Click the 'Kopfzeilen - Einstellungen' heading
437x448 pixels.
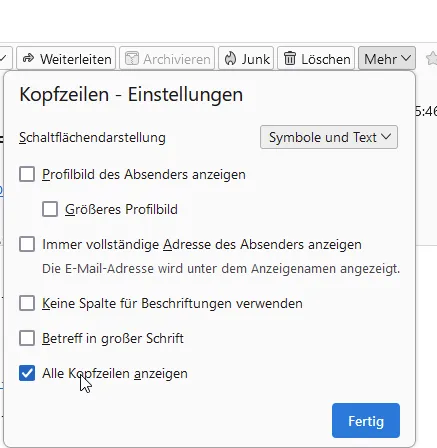(x=131, y=95)
